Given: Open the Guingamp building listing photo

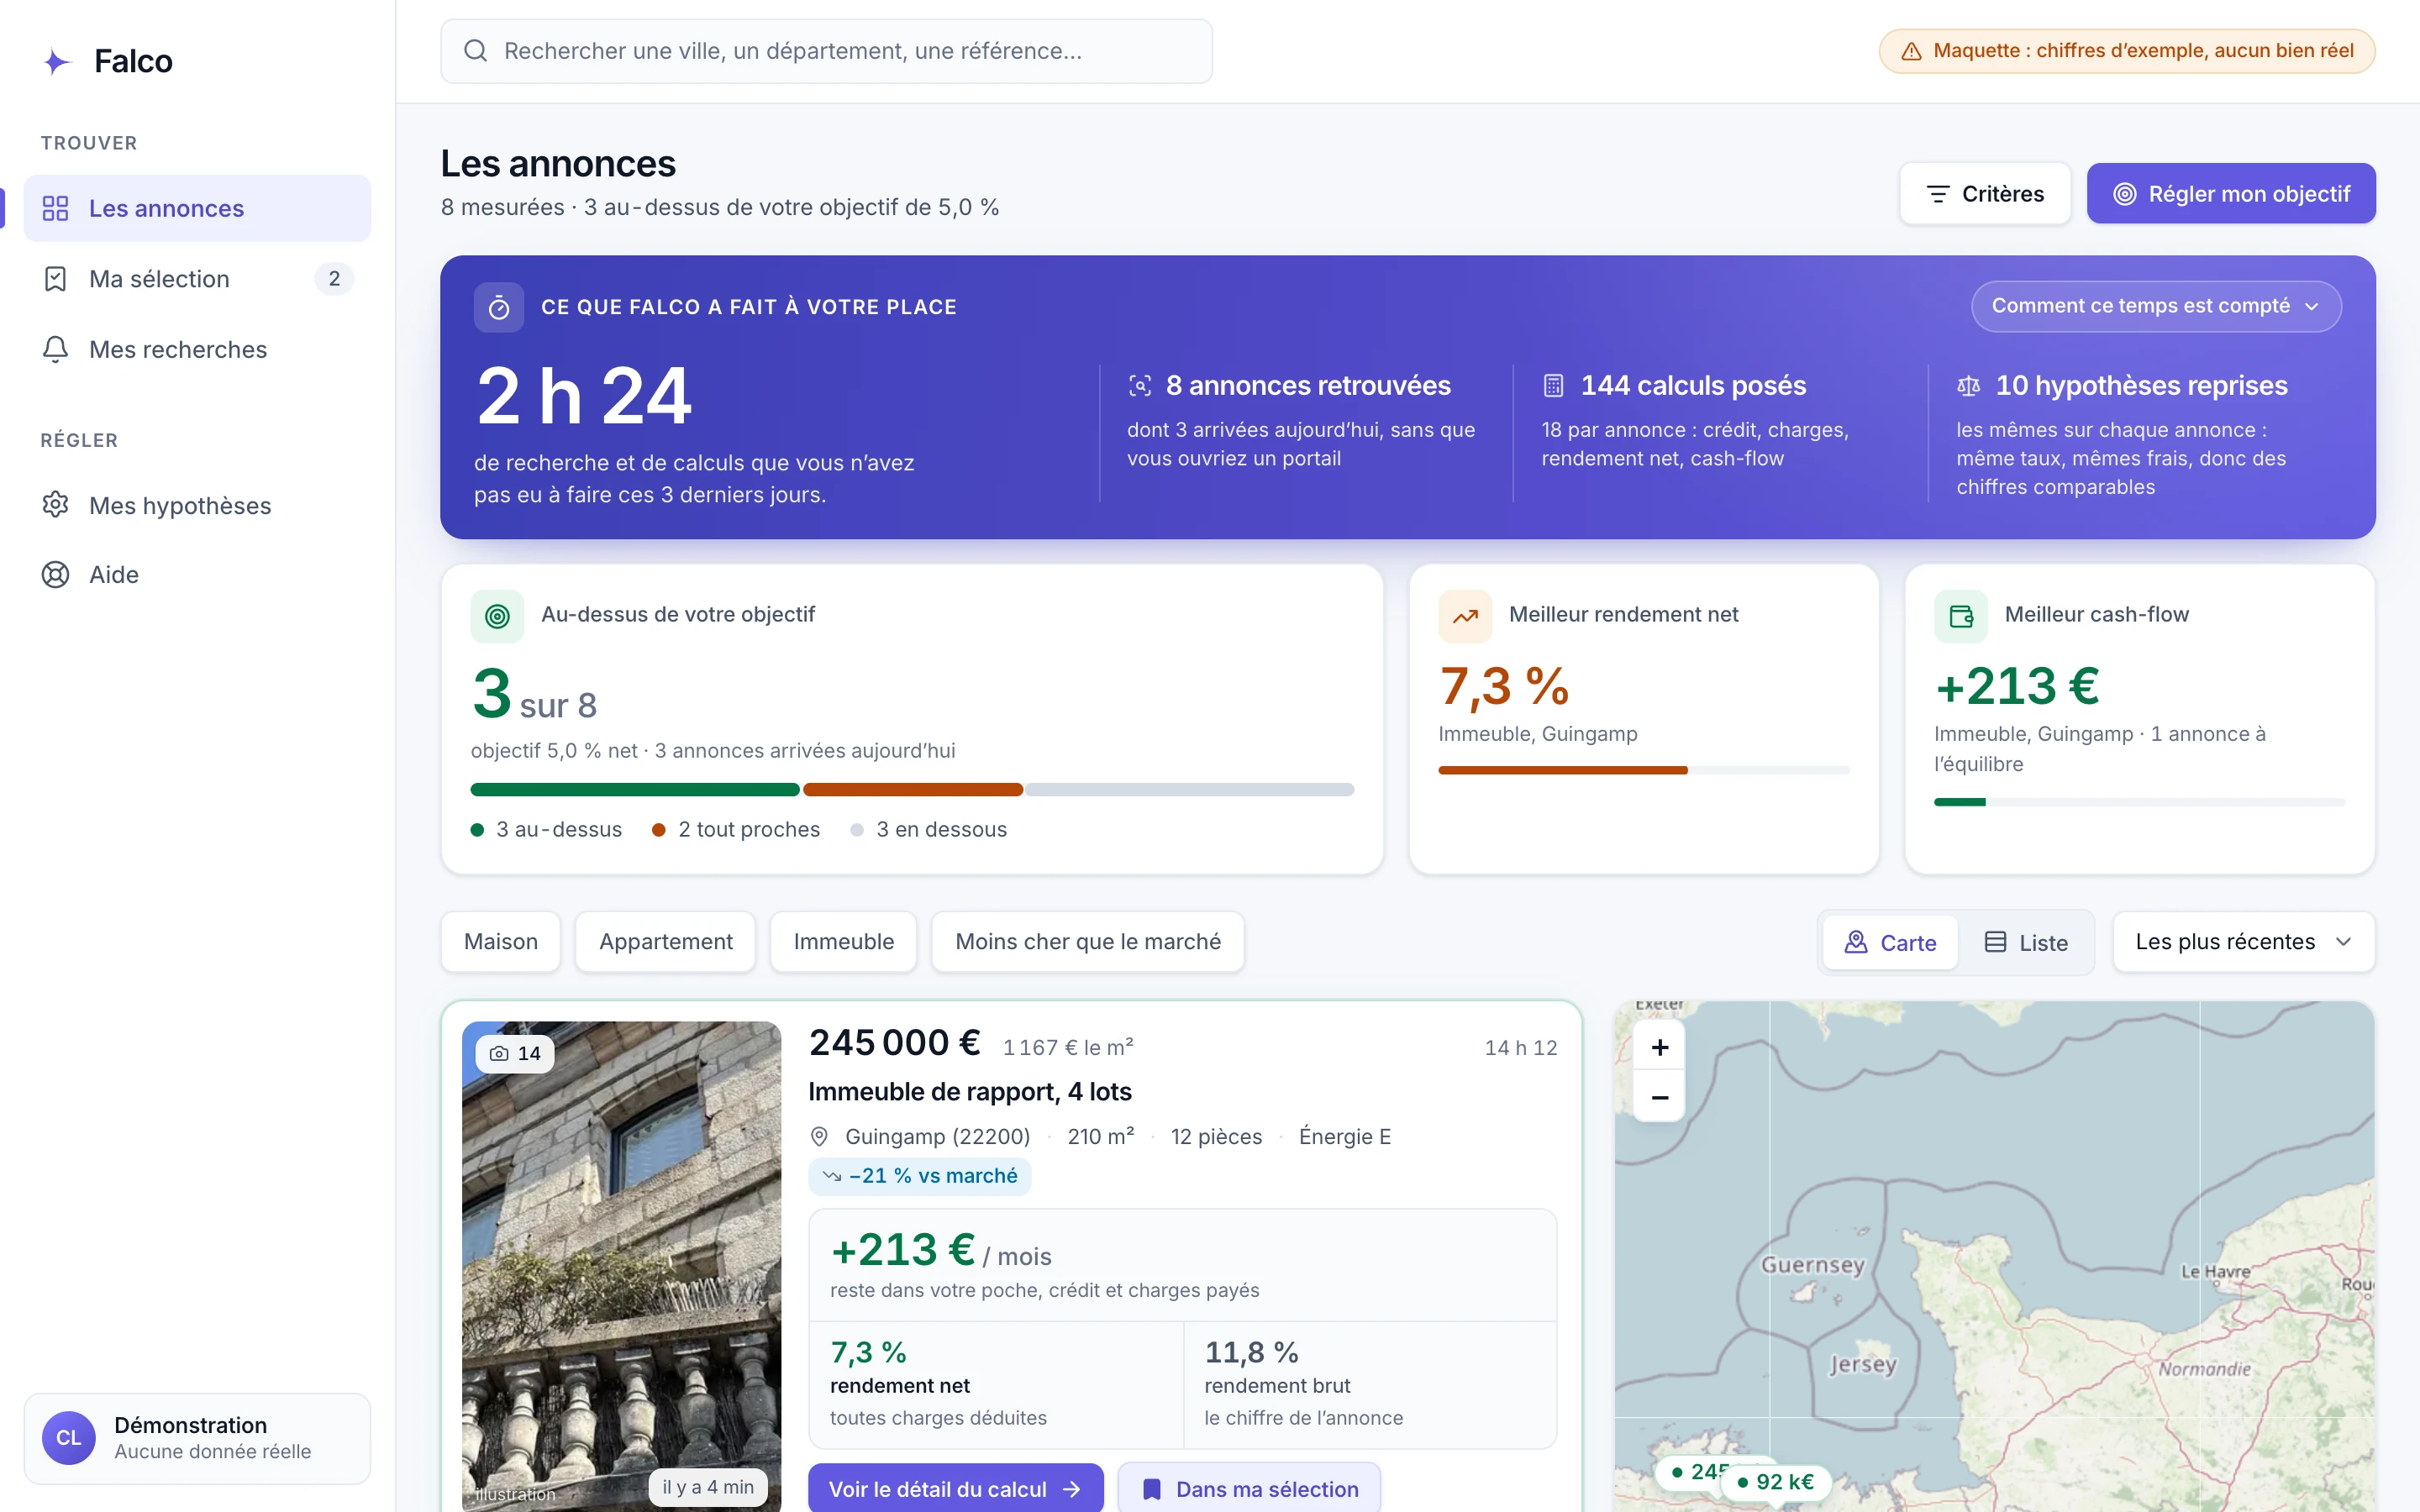Looking at the screenshot, I should [x=621, y=1265].
